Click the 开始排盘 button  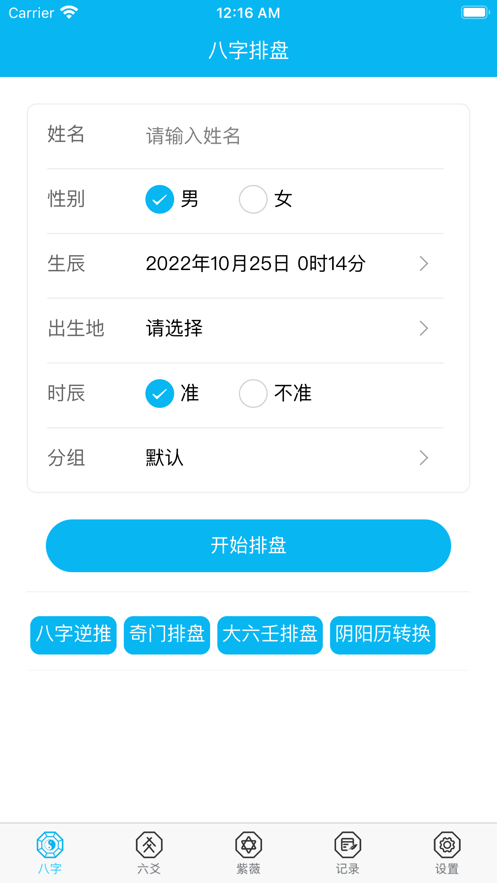coord(248,546)
